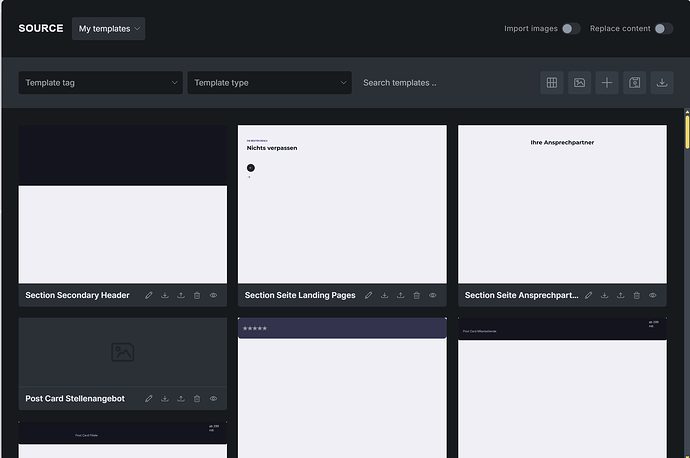Switch to grid view of templates
This screenshot has width=690, height=458.
[x=551, y=83]
